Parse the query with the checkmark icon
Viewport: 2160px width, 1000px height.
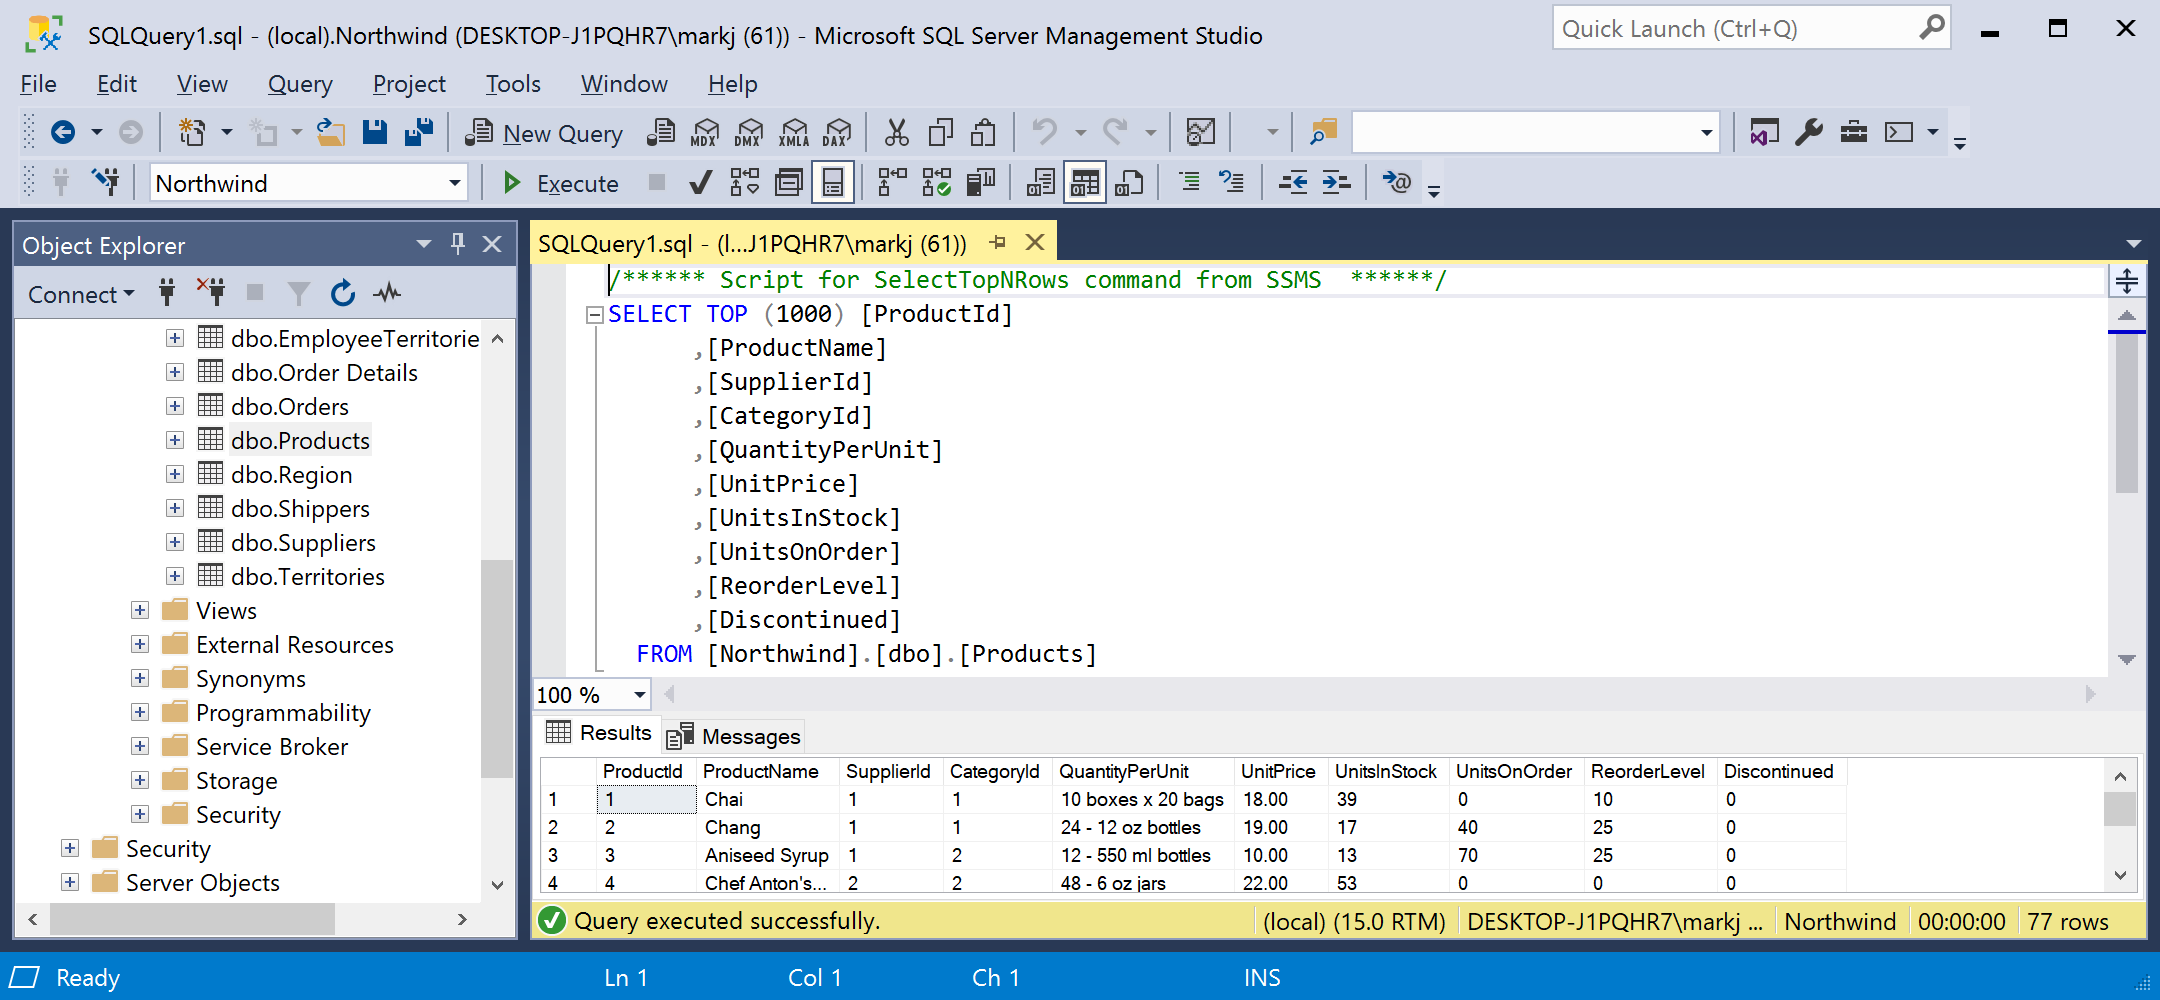(700, 182)
